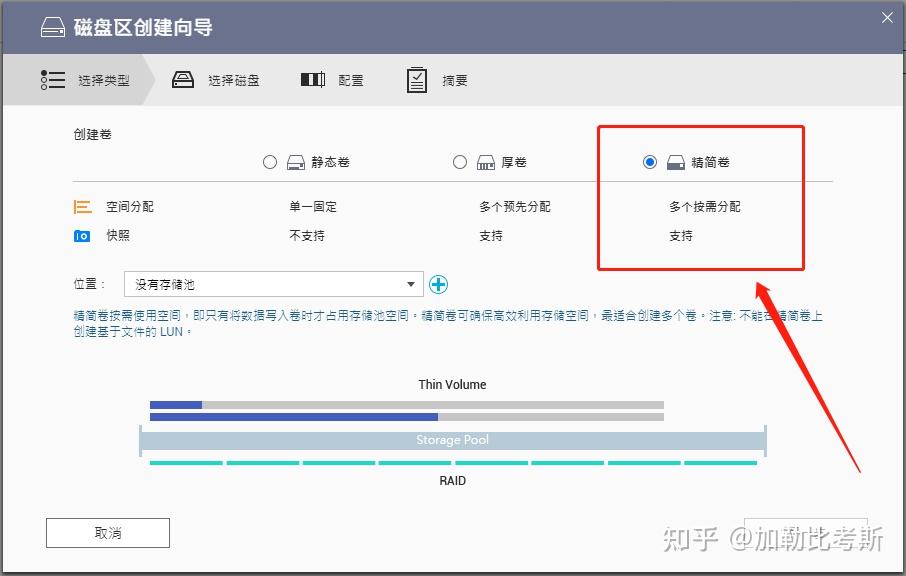The width and height of the screenshot is (906, 576).
Task: Click the 取消 button
Action: (x=107, y=532)
